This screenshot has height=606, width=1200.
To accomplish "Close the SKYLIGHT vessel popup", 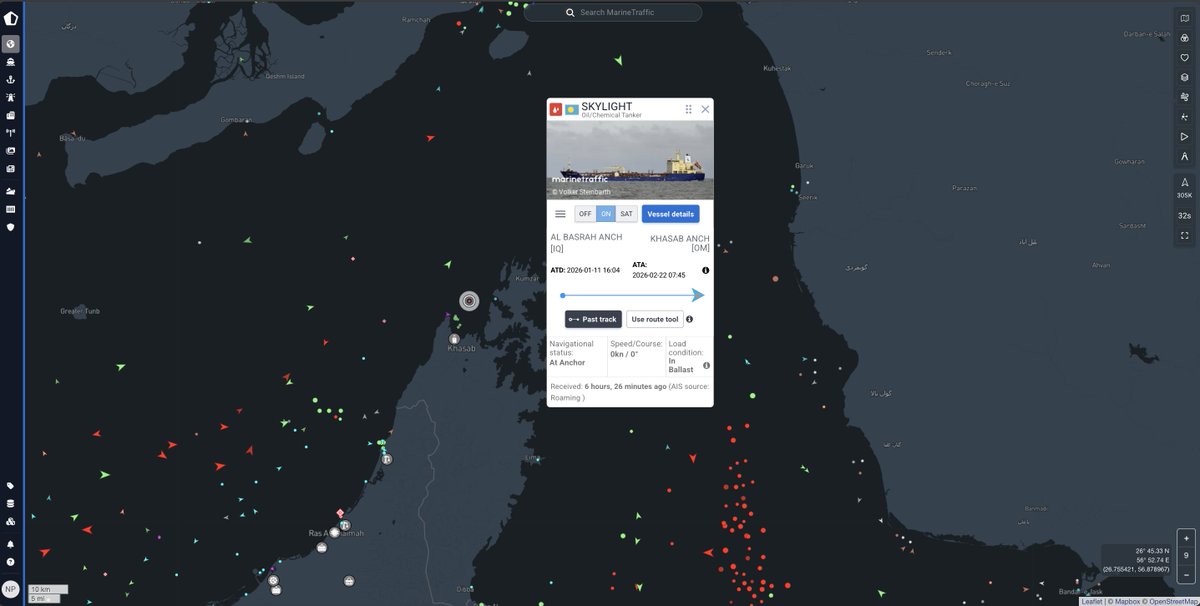I will pyautogui.click(x=705, y=109).
